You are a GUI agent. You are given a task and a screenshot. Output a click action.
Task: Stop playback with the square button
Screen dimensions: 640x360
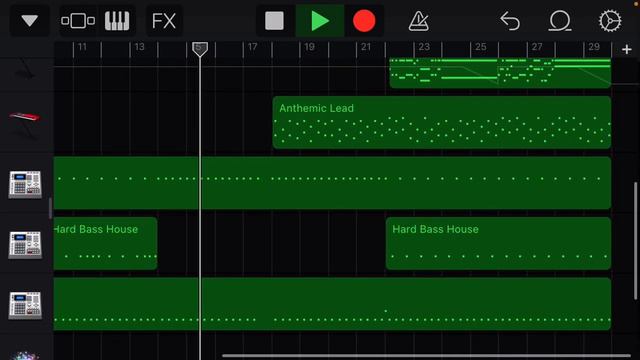coord(274,20)
